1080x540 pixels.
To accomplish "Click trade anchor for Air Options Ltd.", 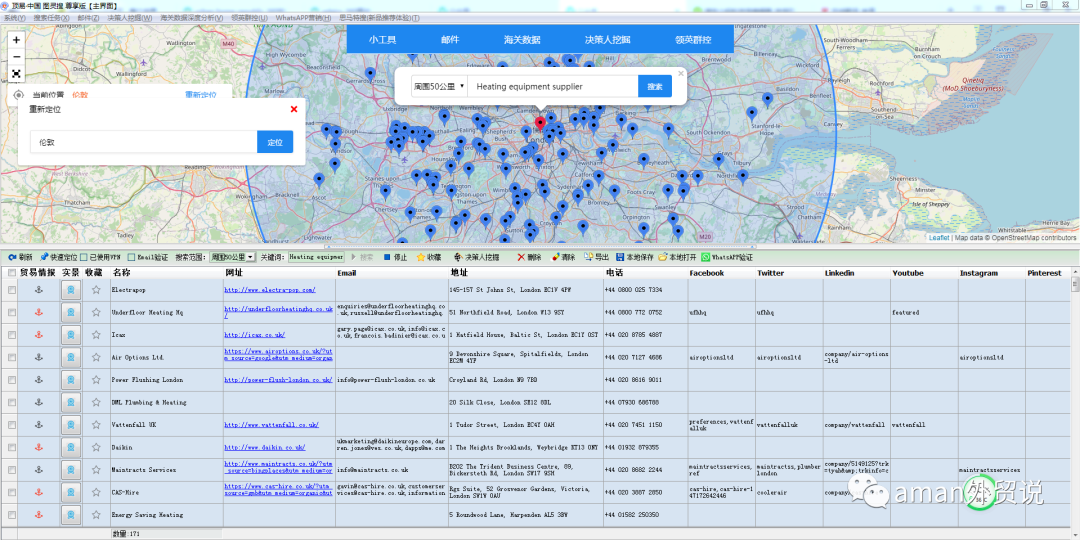I will coord(39,357).
